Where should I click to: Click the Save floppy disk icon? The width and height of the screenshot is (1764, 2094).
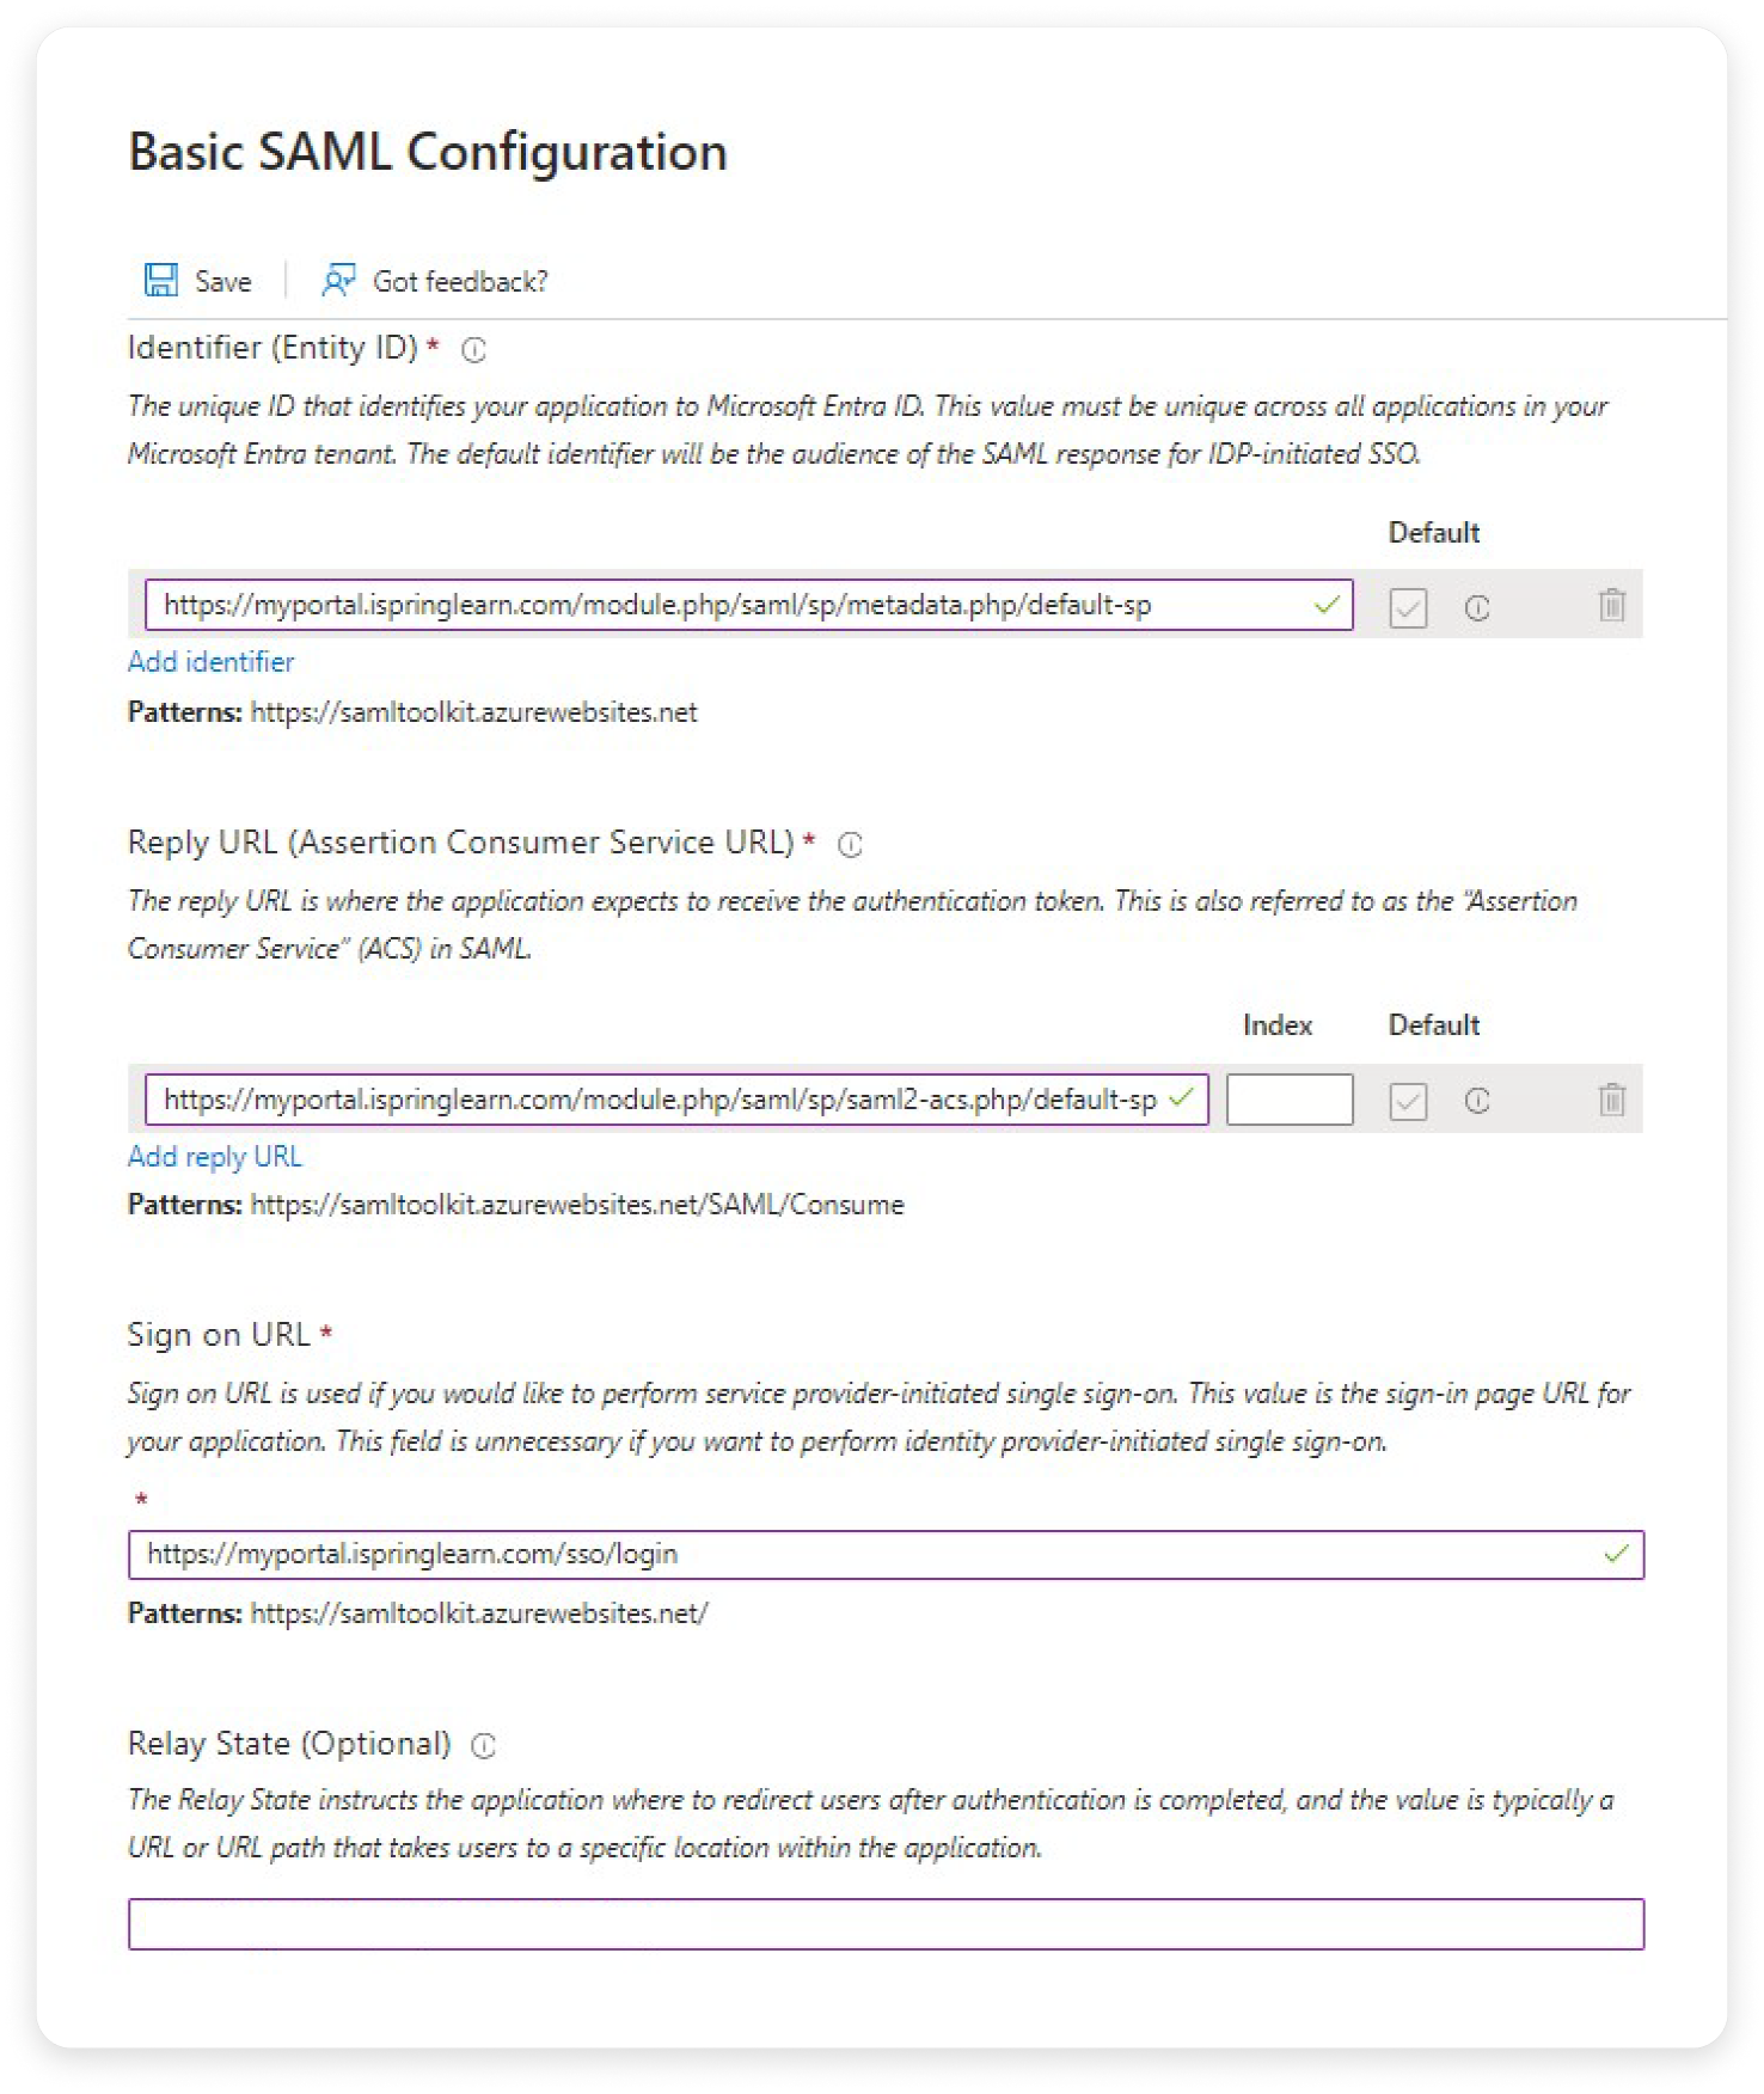[161, 280]
